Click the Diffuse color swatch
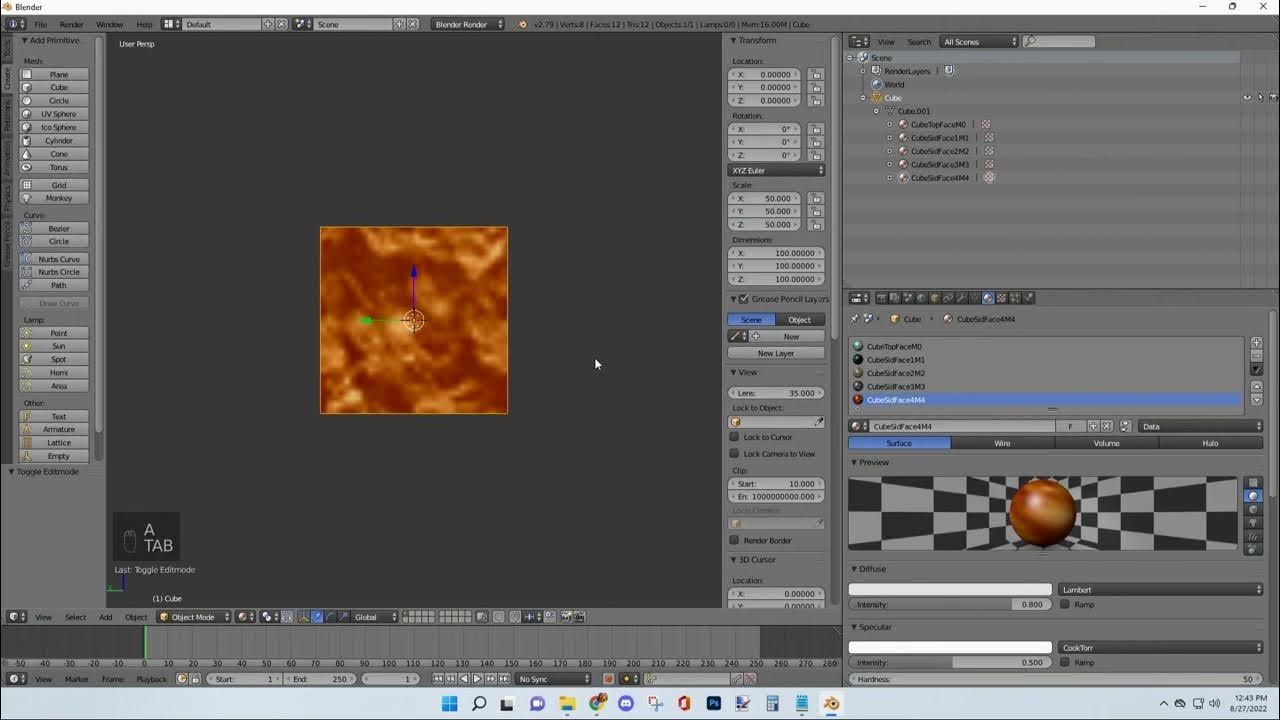 click(950, 590)
